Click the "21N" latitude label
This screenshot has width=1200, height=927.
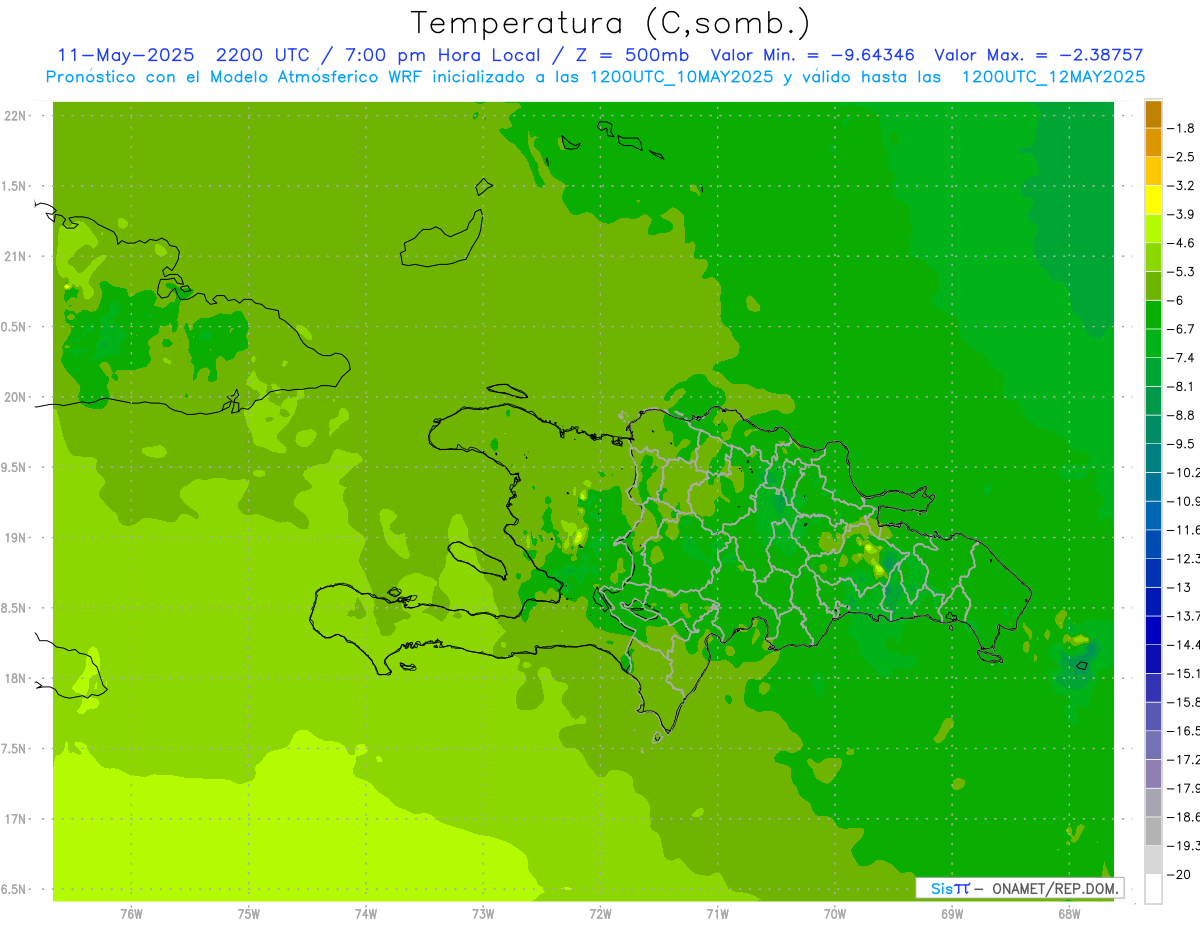[15, 256]
